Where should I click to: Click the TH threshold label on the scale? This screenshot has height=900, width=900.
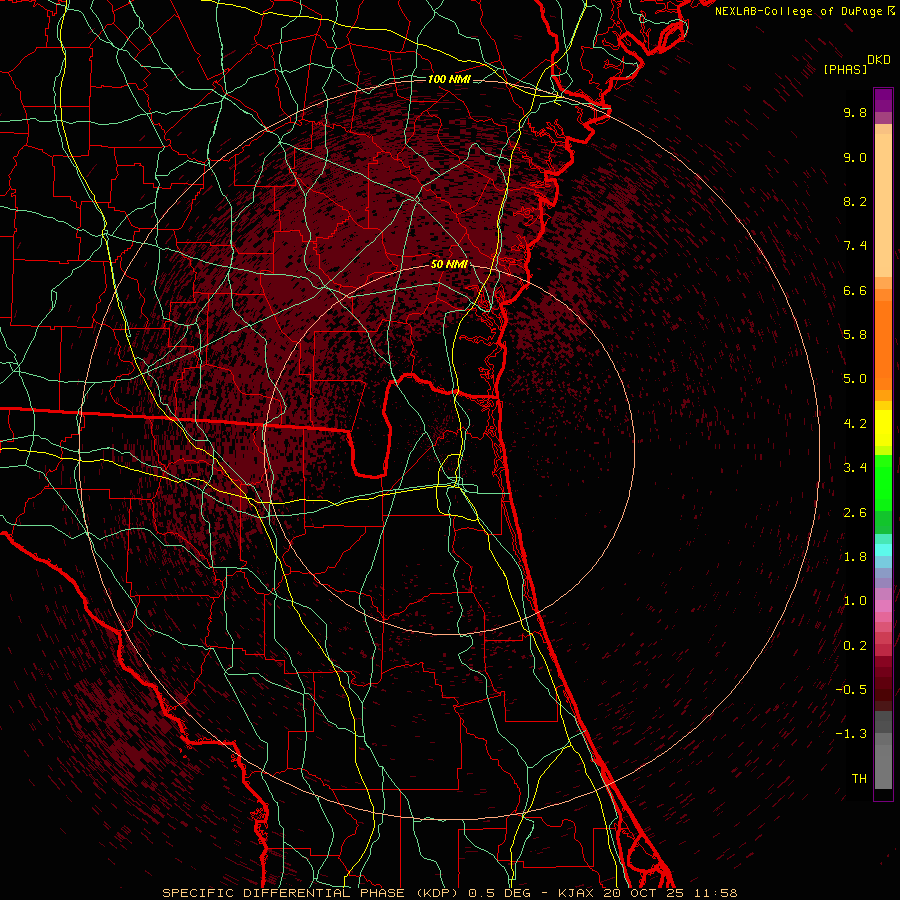tap(859, 778)
